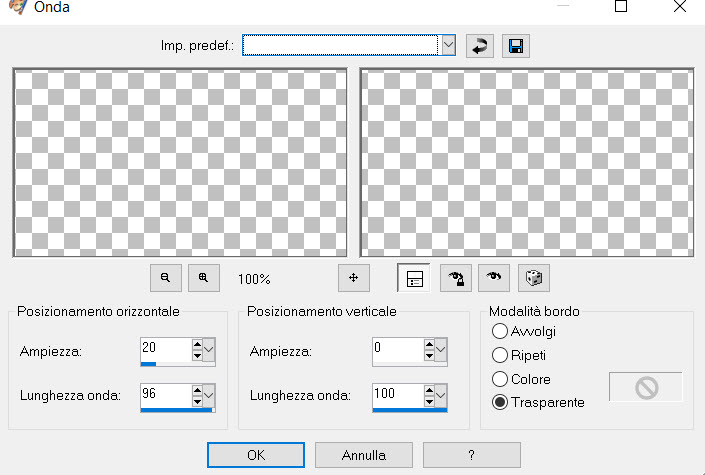The image size is (705, 475).
Task: Click the blue bar under vertical Lunghezza onda
Action: pos(410,410)
